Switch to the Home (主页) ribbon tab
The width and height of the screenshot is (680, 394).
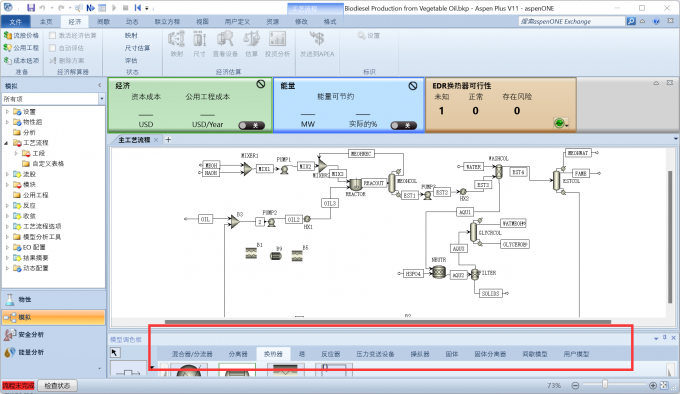pyautogui.click(x=46, y=21)
